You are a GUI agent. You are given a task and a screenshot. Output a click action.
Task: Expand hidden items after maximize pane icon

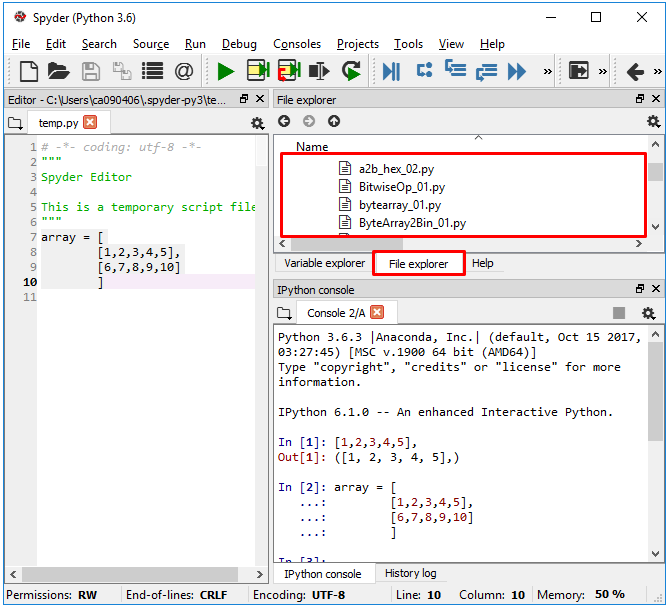[x=603, y=71]
